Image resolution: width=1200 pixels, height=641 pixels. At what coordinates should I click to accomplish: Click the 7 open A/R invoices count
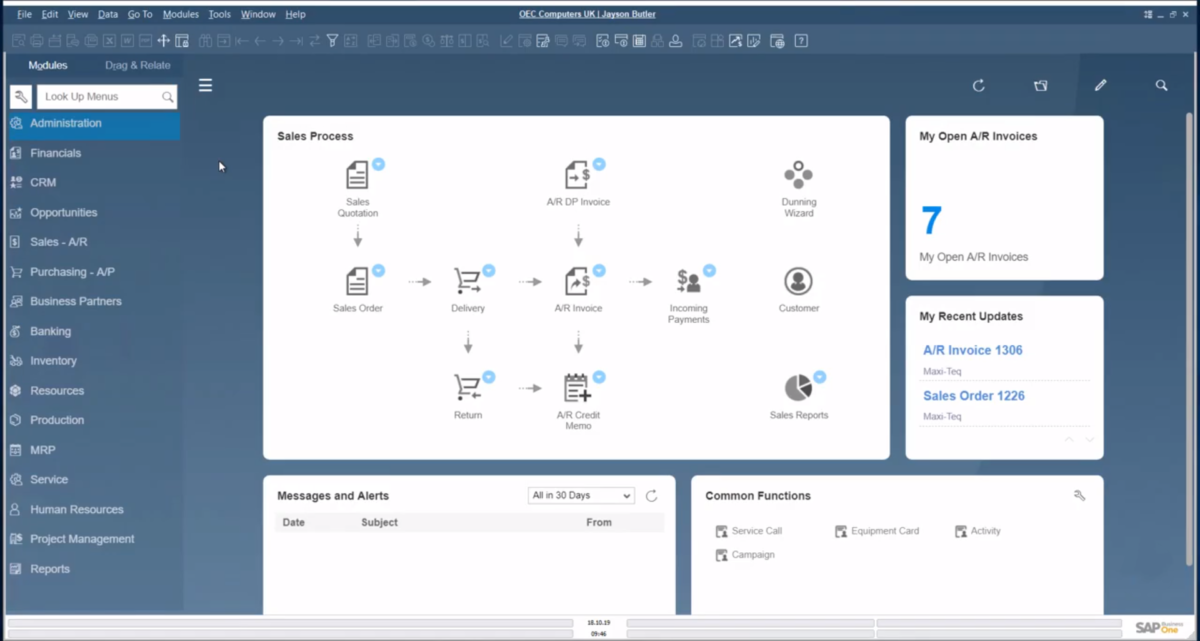(x=931, y=221)
